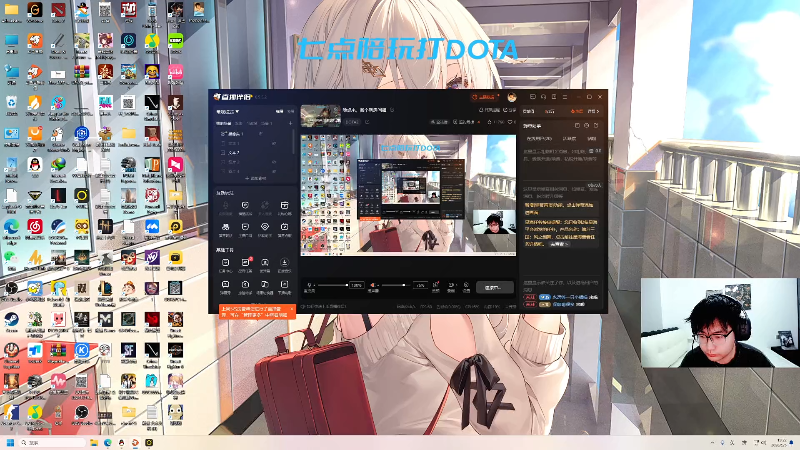Click the category tag below the stream title
The width and height of the screenshot is (800, 450).
point(352,122)
